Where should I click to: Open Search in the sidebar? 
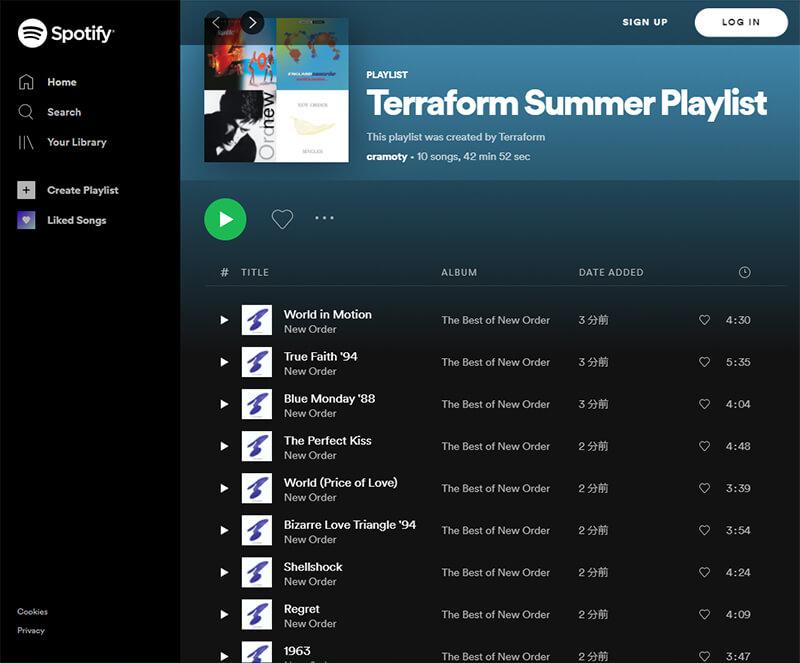tap(64, 112)
